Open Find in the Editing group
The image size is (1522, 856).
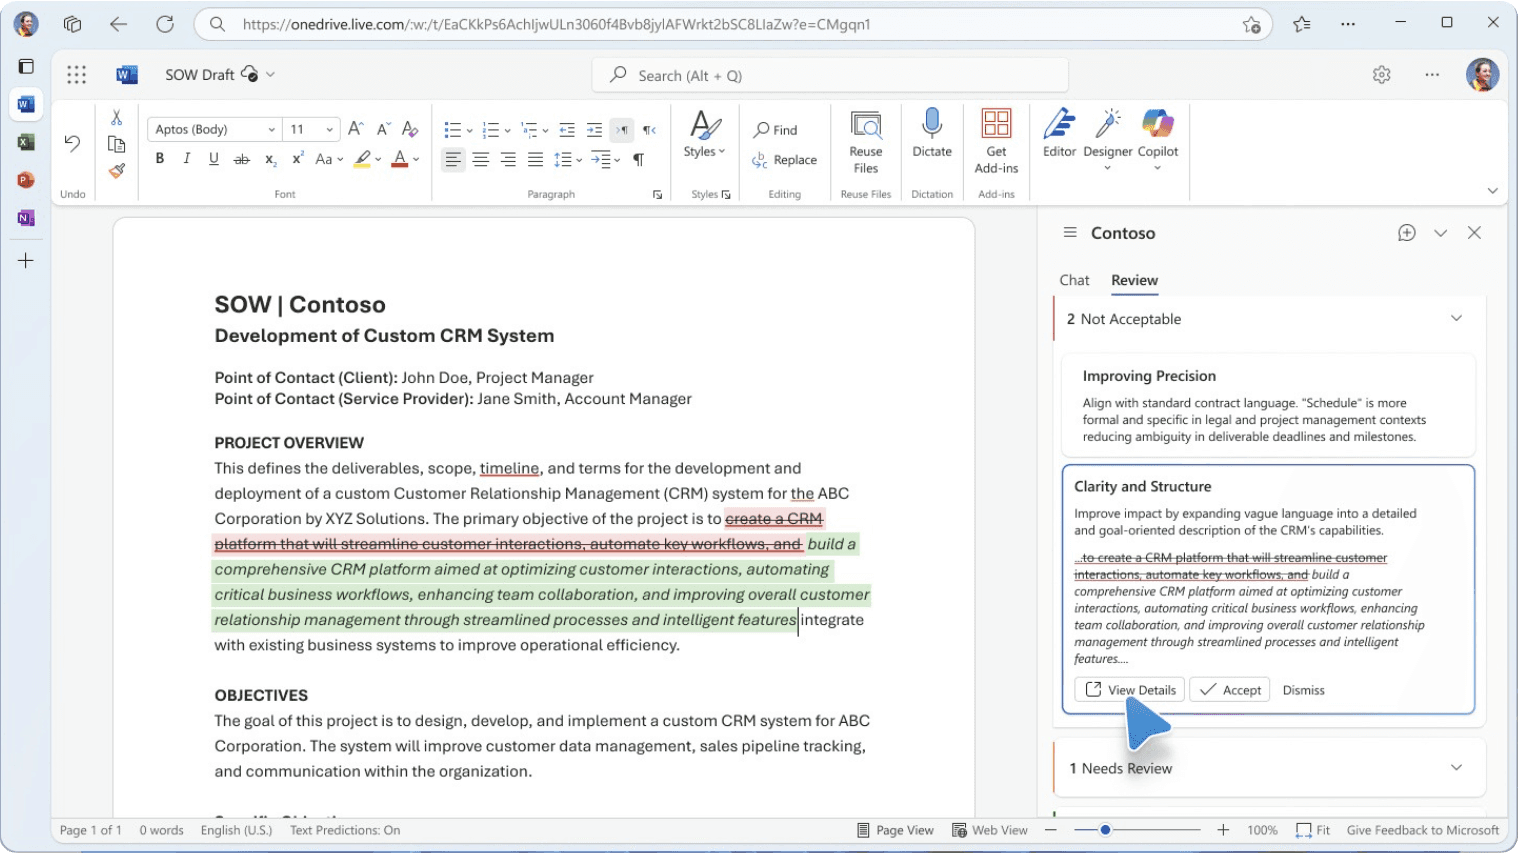776,130
